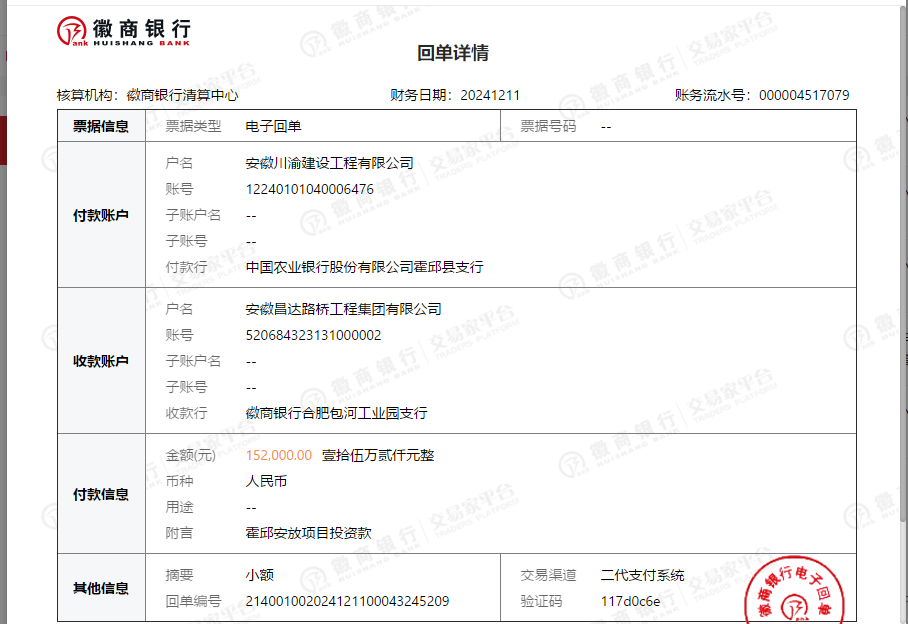Click the payer bank 中国农业银行 霍邱县支行

pos(364,267)
